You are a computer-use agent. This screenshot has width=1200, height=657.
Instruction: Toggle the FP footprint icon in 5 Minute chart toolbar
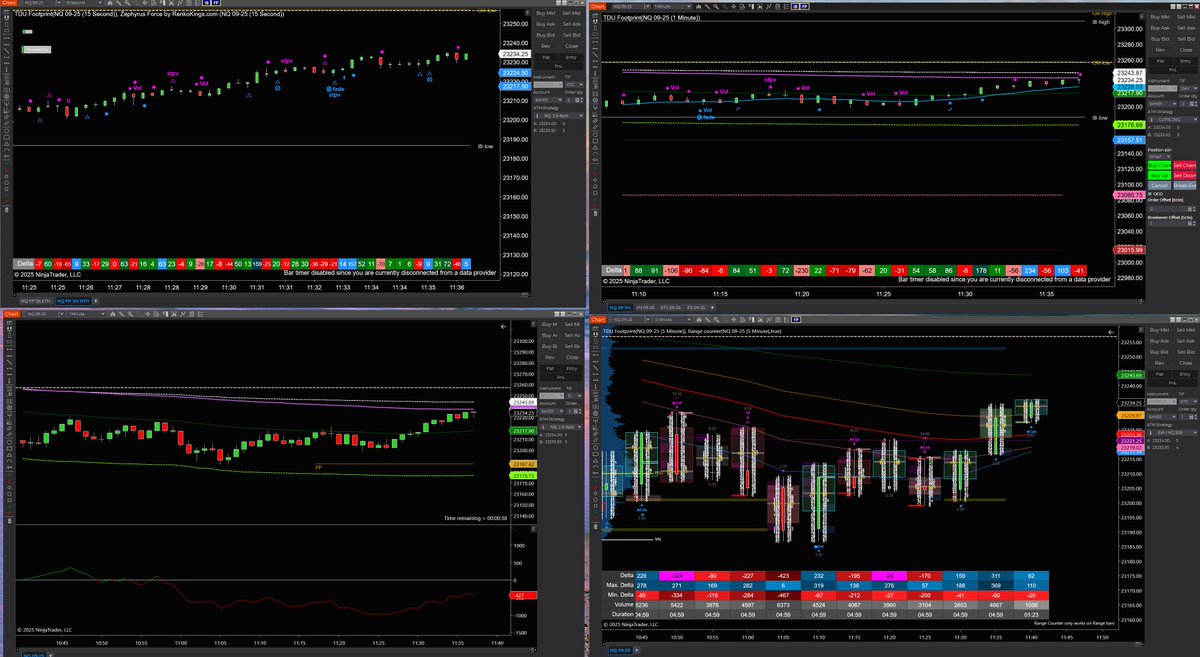[796, 319]
